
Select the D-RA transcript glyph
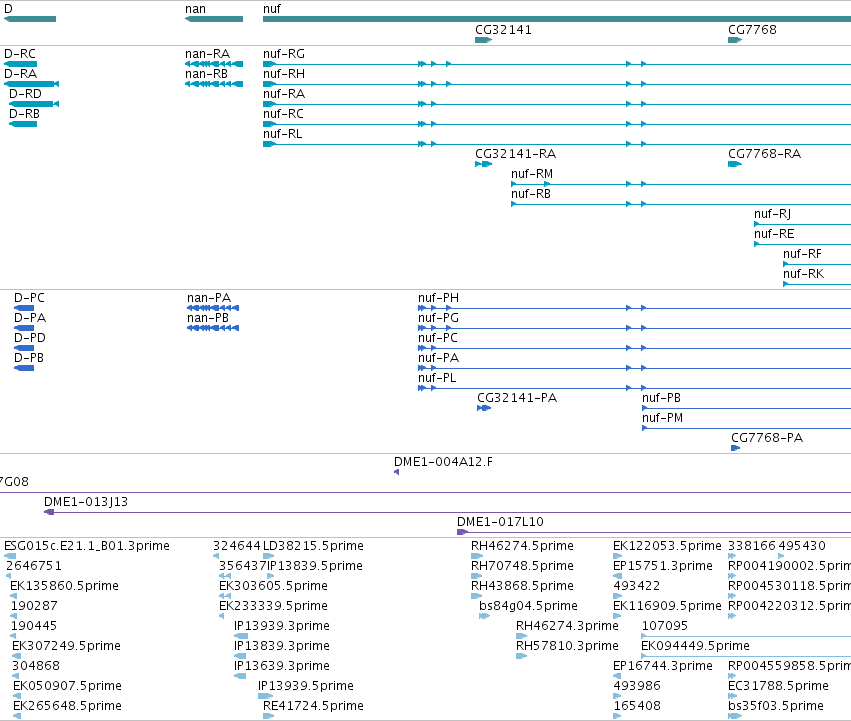point(31,84)
